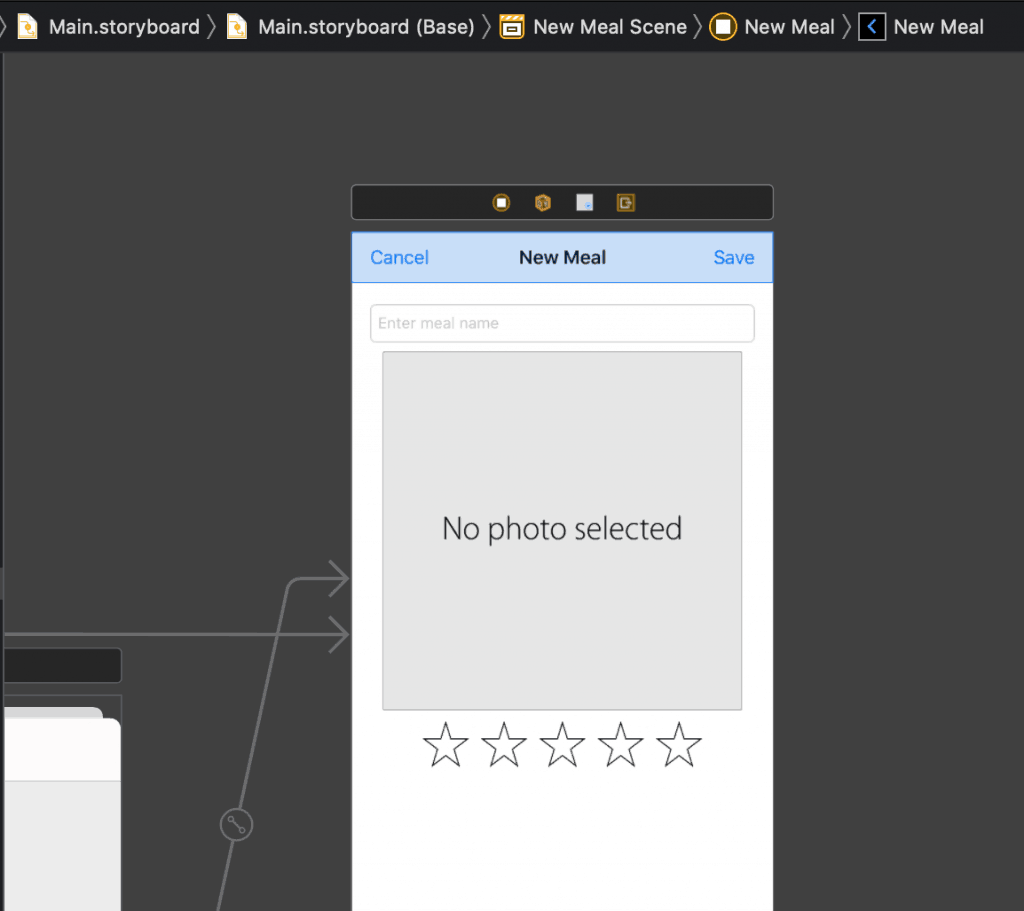1024x911 pixels.
Task: Click the Main.storyboard (Base) file icon
Action: point(236,27)
